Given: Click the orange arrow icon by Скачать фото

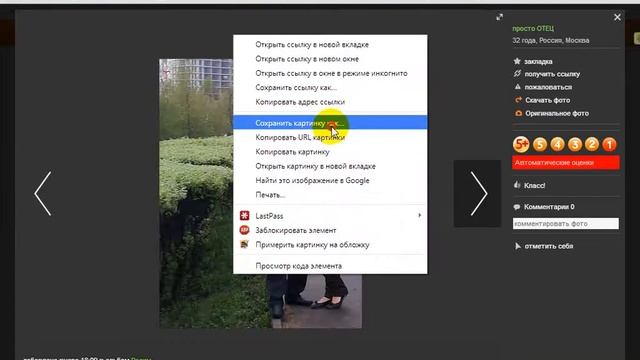Looking at the screenshot, I should [518, 100].
